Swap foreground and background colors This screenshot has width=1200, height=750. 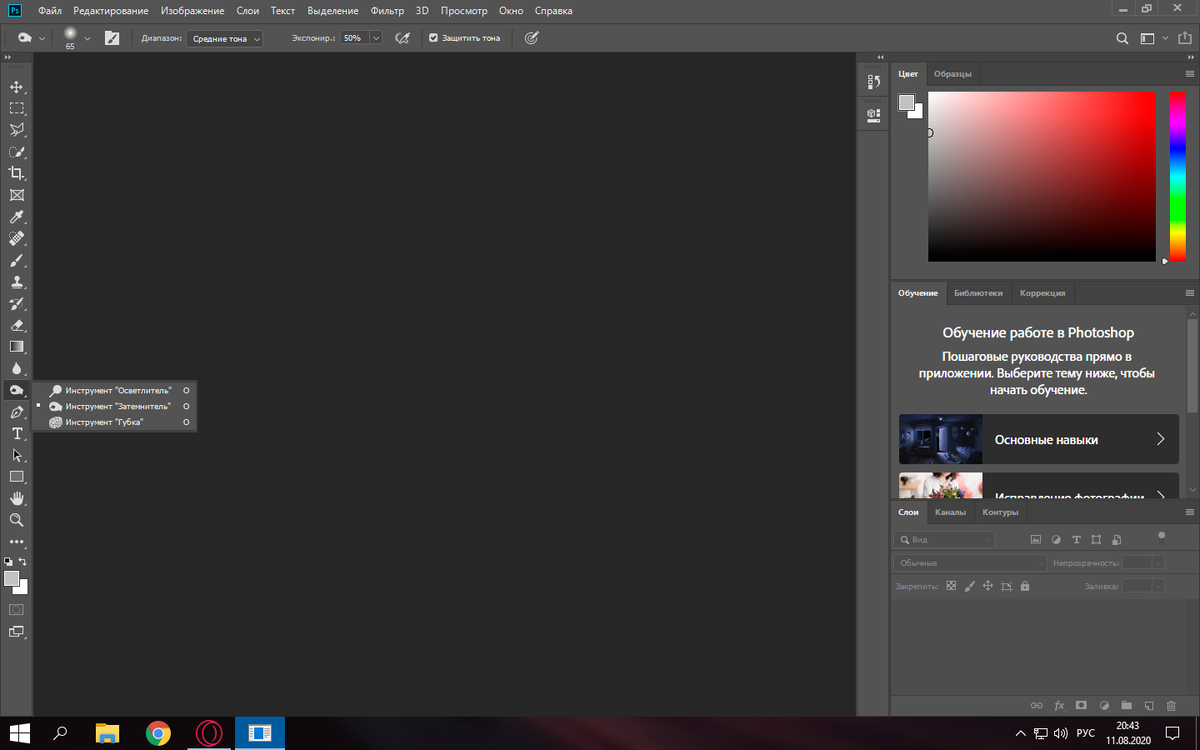click(x=23, y=562)
